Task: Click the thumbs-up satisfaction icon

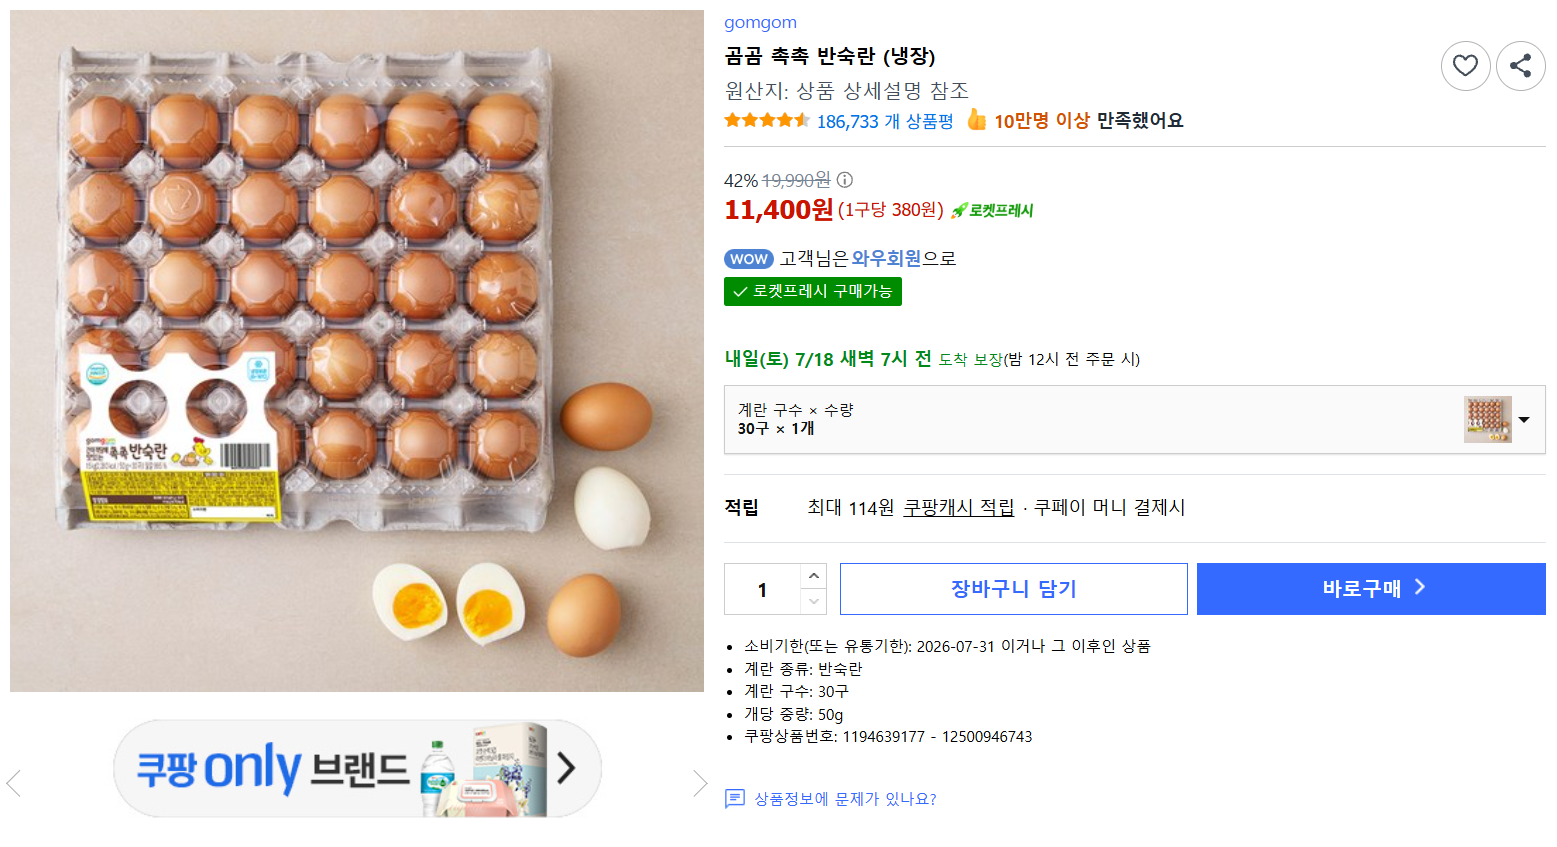Action: tap(976, 120)
